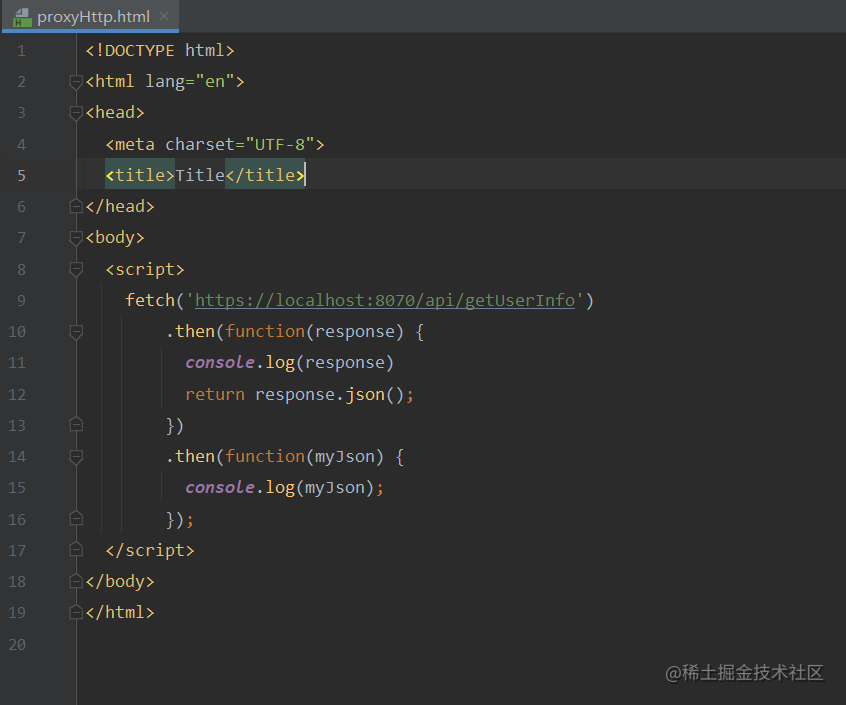Click the fetch function call on line 9
846x705 pixels.
150,300
